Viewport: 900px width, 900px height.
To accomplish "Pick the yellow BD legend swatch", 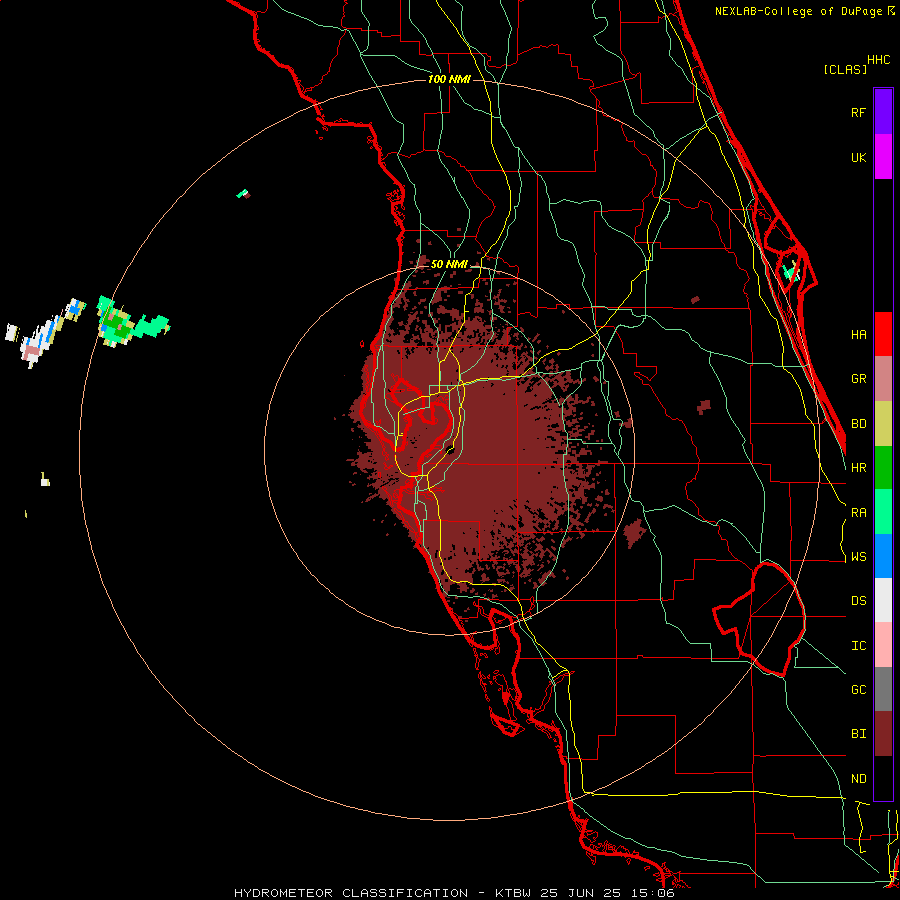I will (883, 424).
